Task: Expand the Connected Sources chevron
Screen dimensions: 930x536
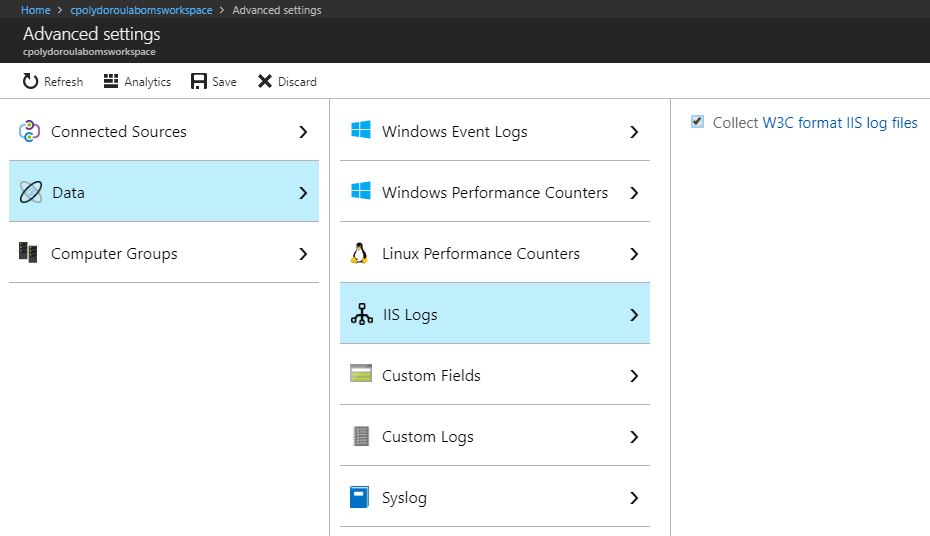Action: point(303,132)
